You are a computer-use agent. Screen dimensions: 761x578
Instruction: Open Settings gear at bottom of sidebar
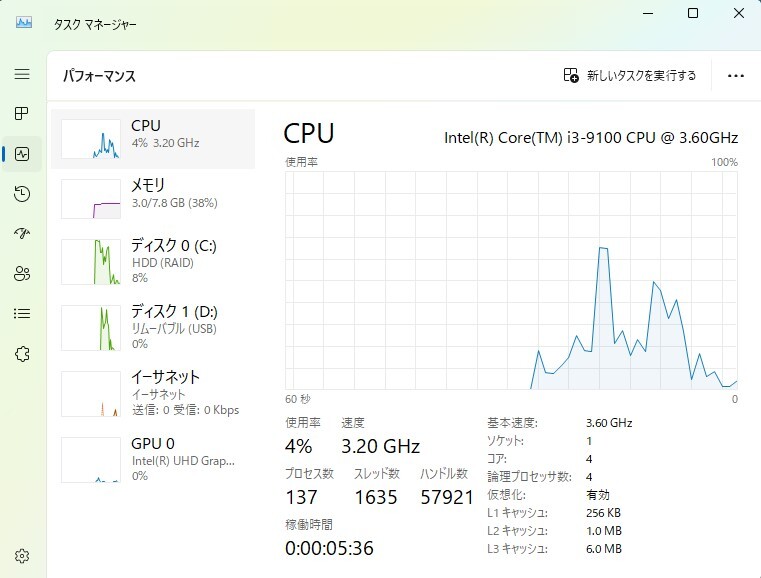(x=22, y=556)
